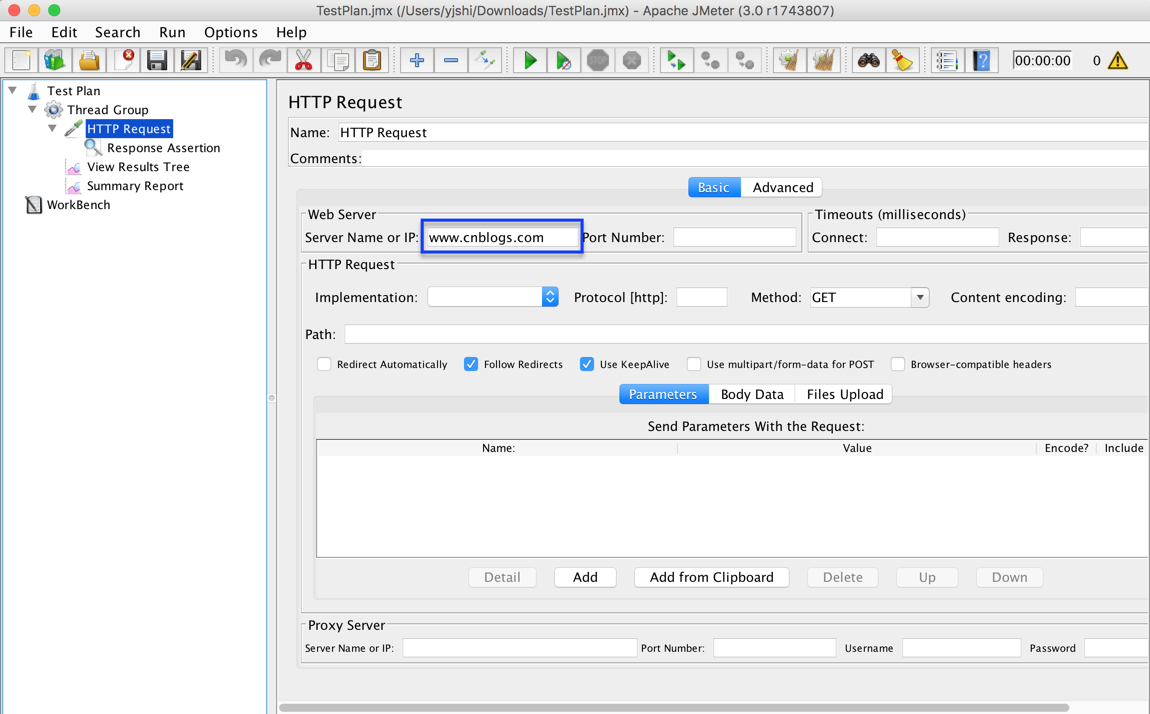This screenshot has width=1150, height=714.
Task: Switch to the Advanced tab
Action: click(x=782, y=187)
